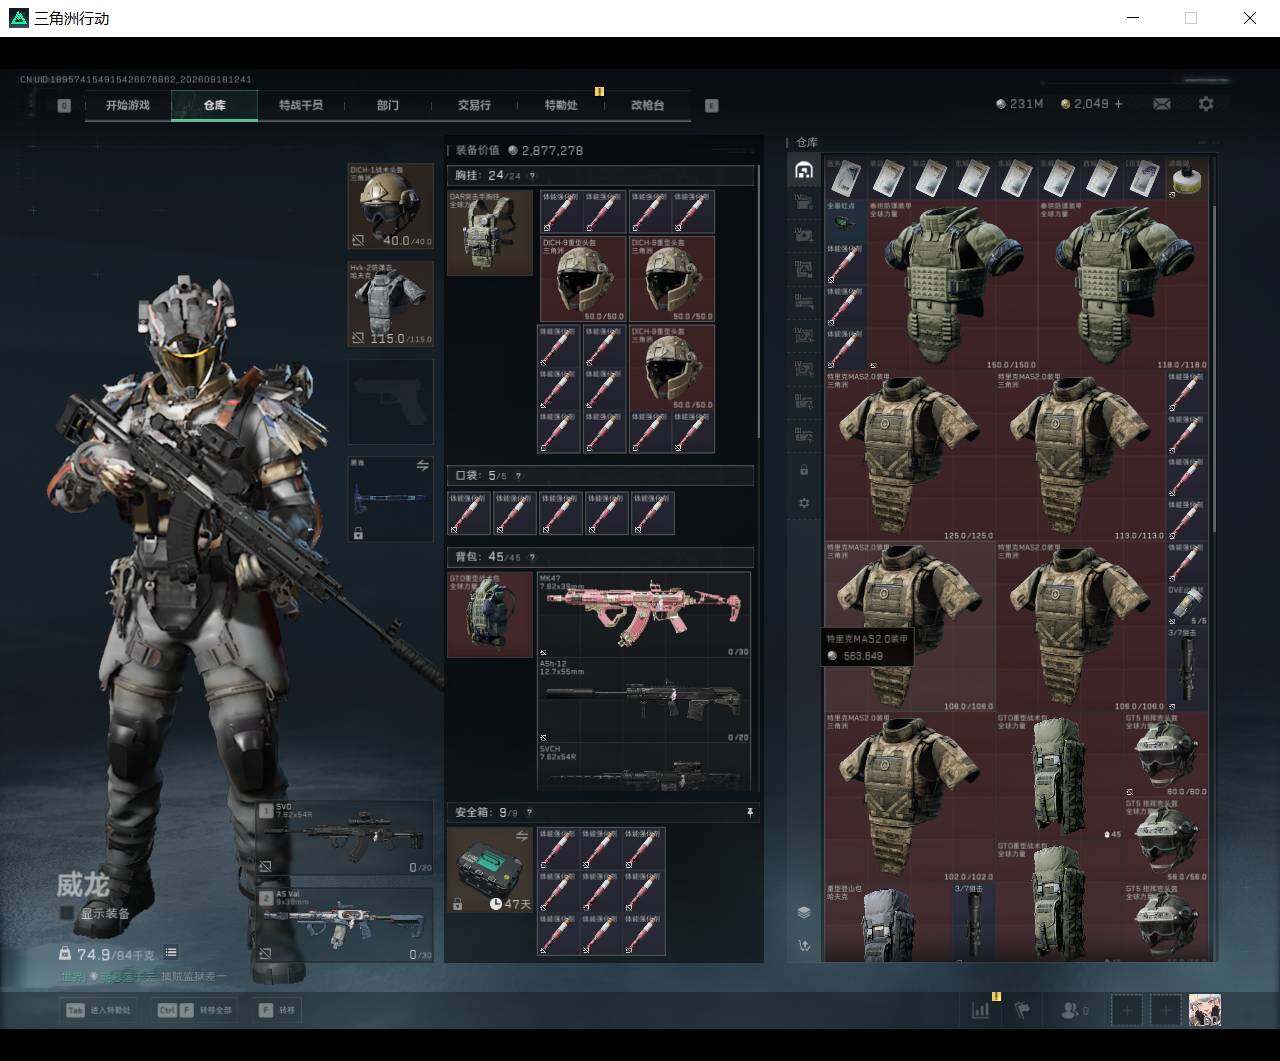
Task: Select the gas mask canister item in warehouse
Action: point(1187,179)
